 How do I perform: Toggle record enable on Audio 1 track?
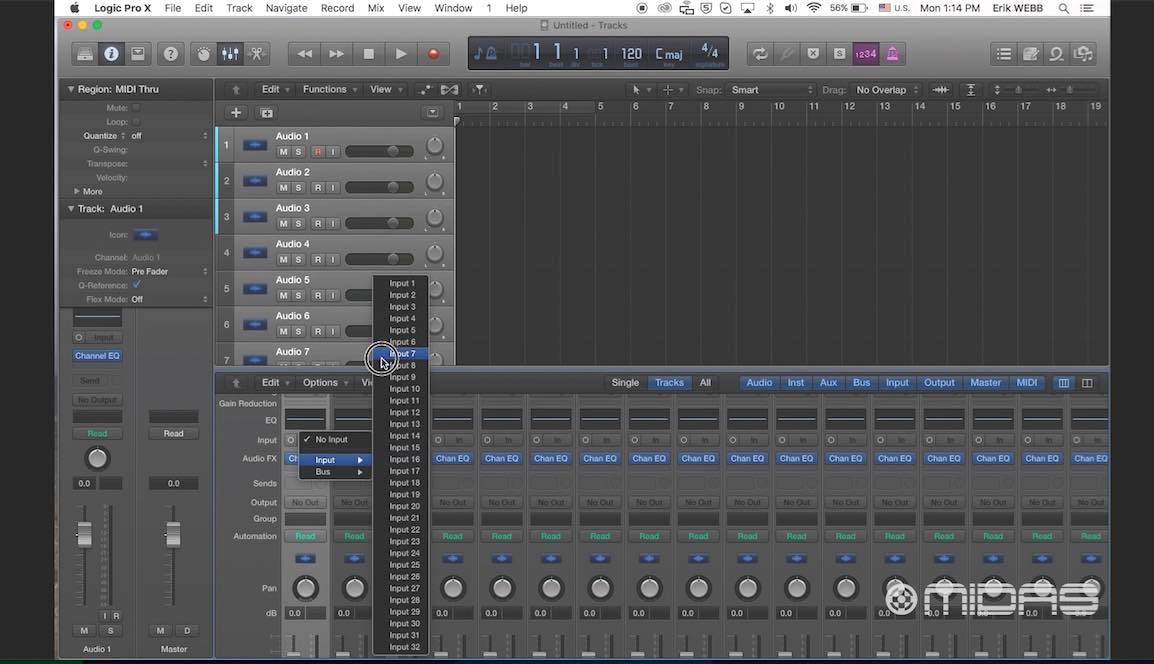click(317, 152)
